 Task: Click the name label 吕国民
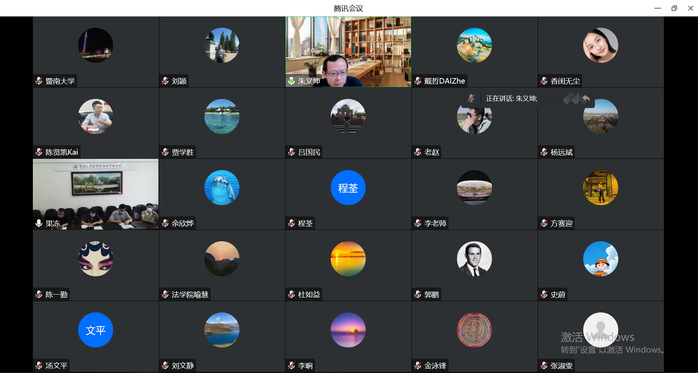point(309,152)
